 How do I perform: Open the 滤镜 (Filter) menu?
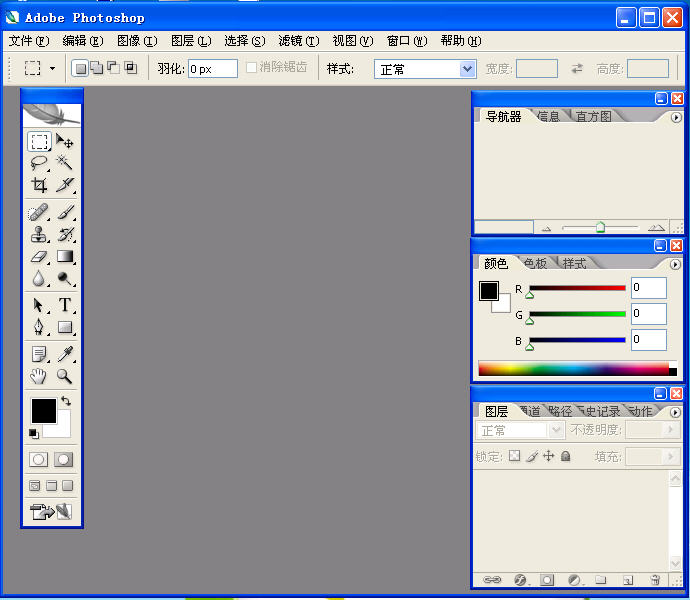click(298, 41)
